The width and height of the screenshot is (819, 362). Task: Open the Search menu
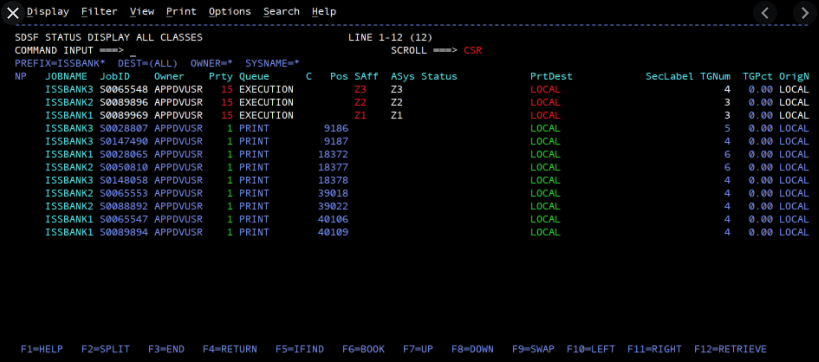[282, 11]
